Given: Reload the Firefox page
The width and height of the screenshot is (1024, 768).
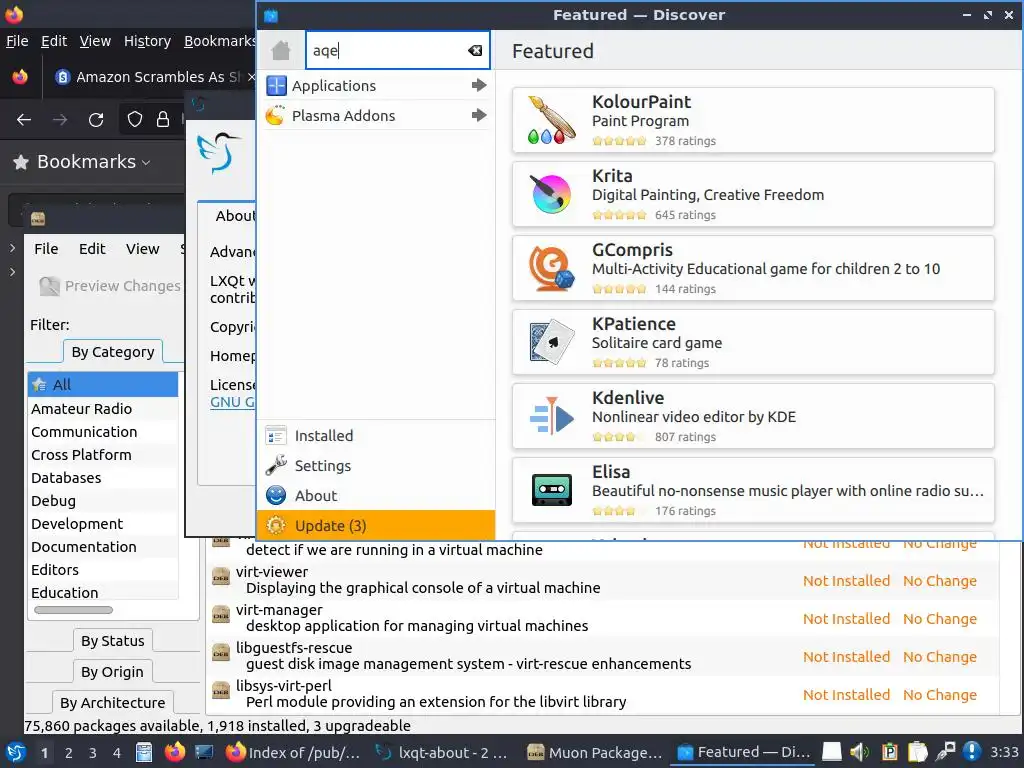Looking at the screenshot, I should [96, 120].
